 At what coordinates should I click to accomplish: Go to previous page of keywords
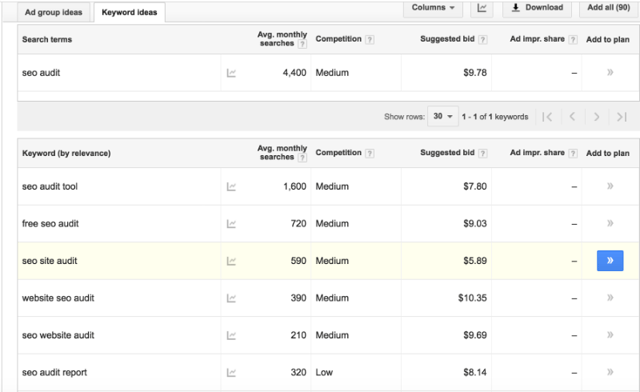pyautogui.click(x=572, y=117)
